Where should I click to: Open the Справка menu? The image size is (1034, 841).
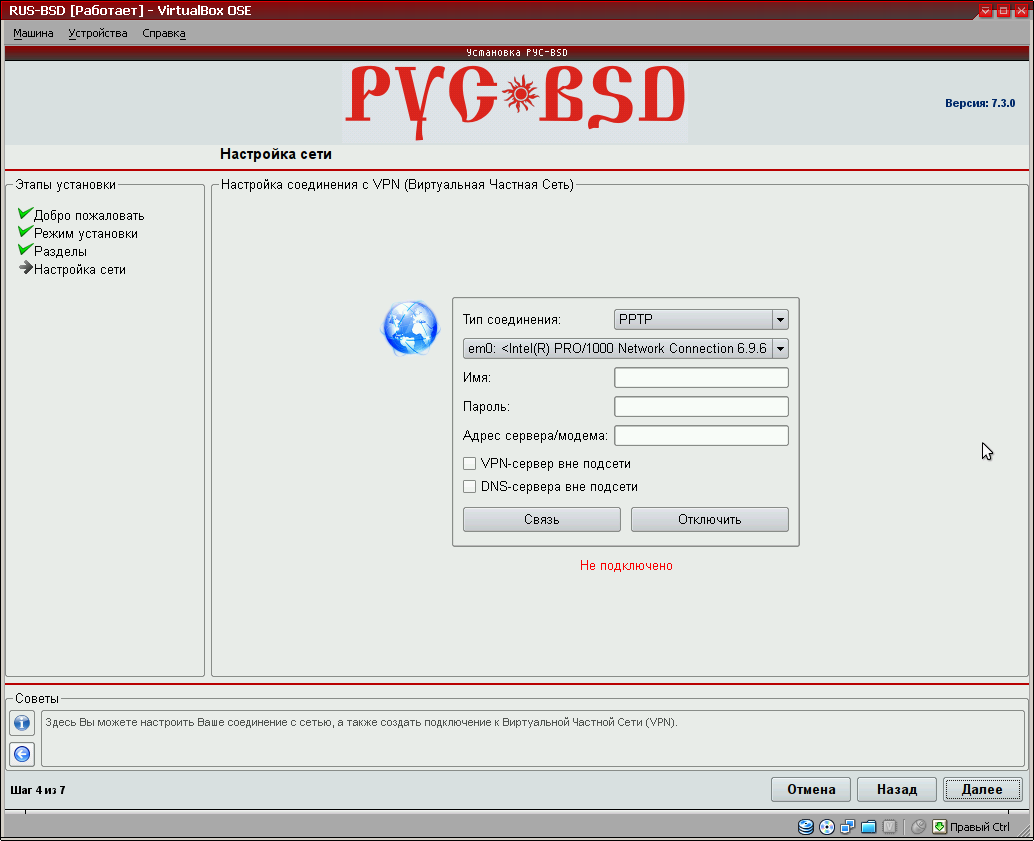click(x=164, y=33)
